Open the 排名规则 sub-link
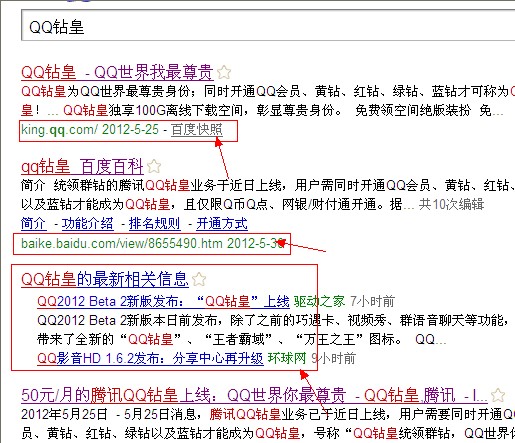The image size is (515, 443). (x=155, y=224)
